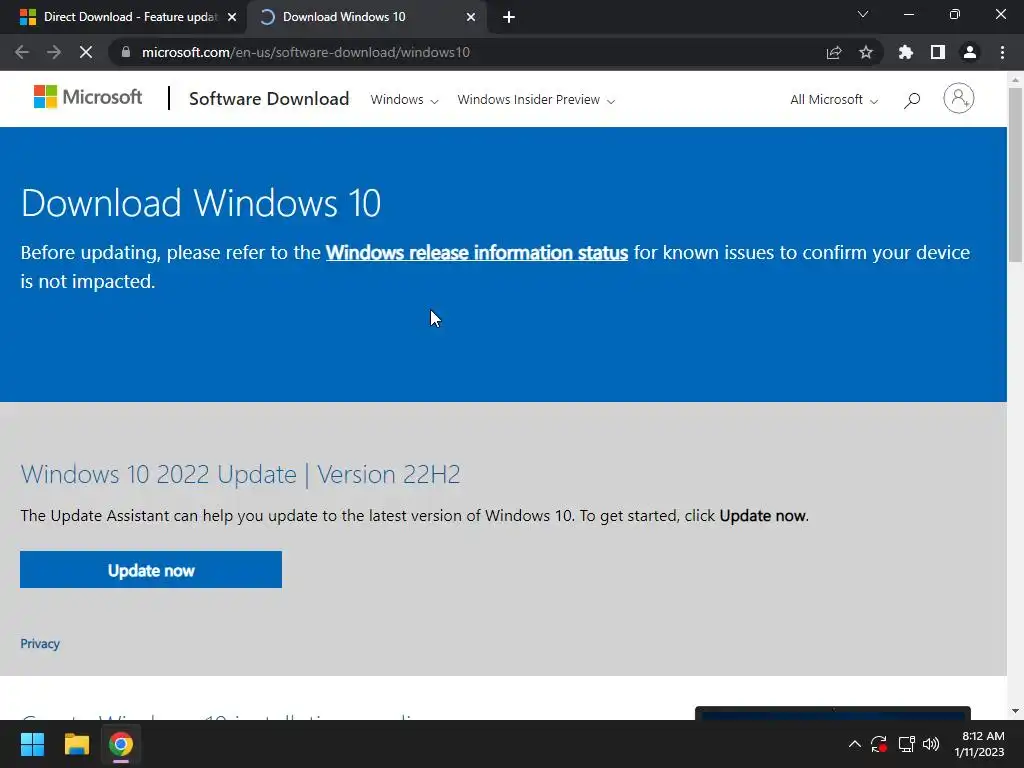Click the scrollbar down arrow

pos(1015,711)
